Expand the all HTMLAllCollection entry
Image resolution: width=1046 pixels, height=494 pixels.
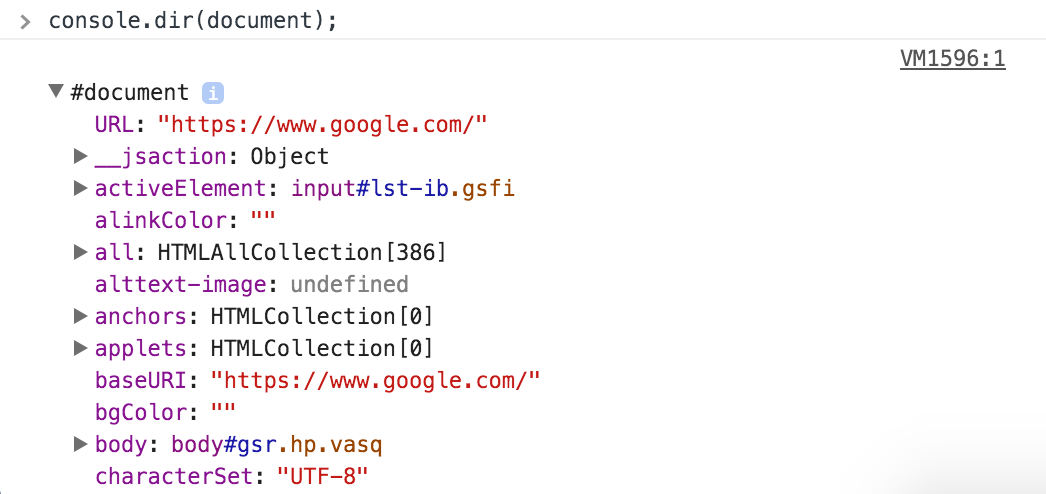(x=81, y=253)
